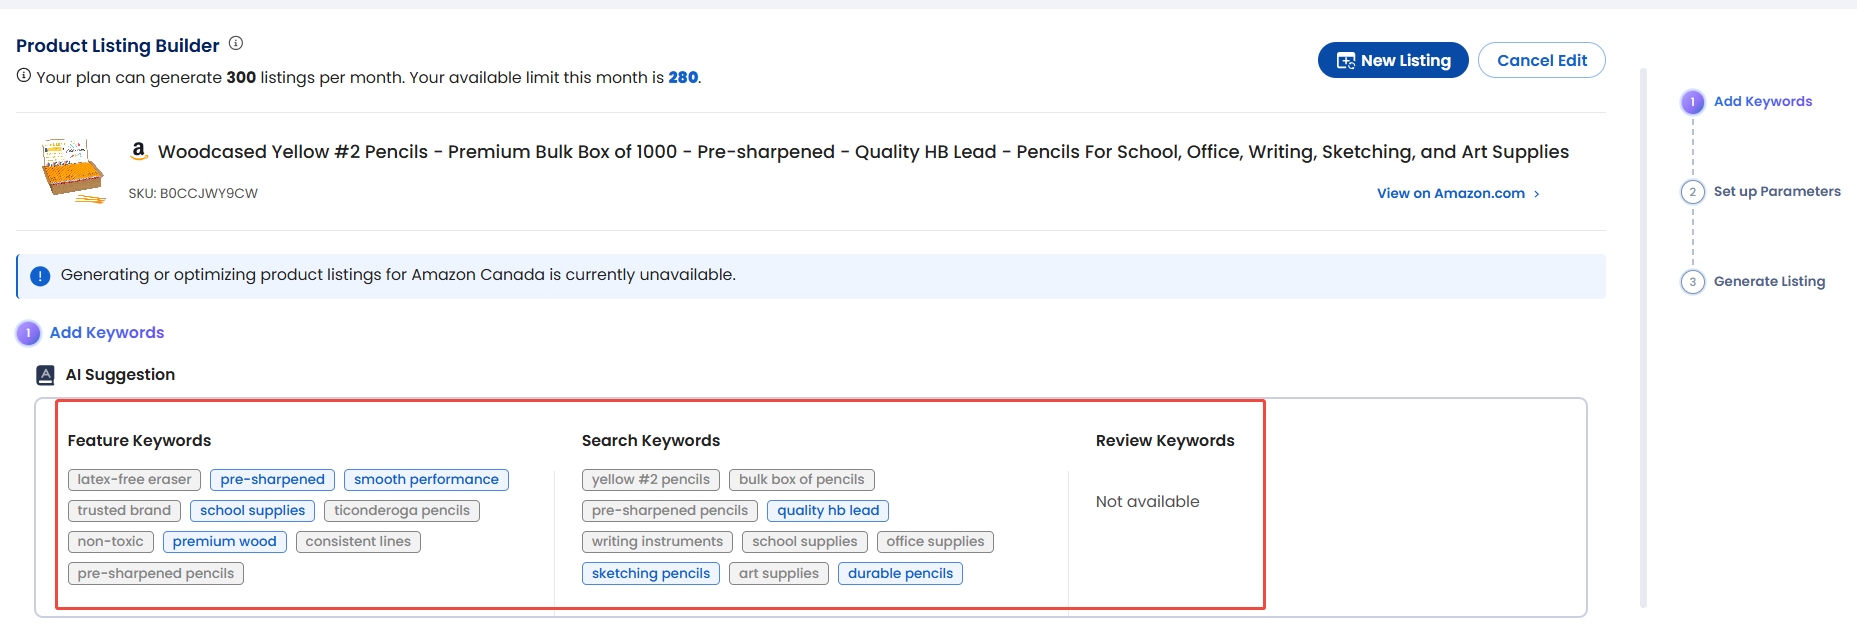Go to Add Keywords step in sidebar
The image size is (1857, 636).
pyautogui.click(x=1763, y=101)
